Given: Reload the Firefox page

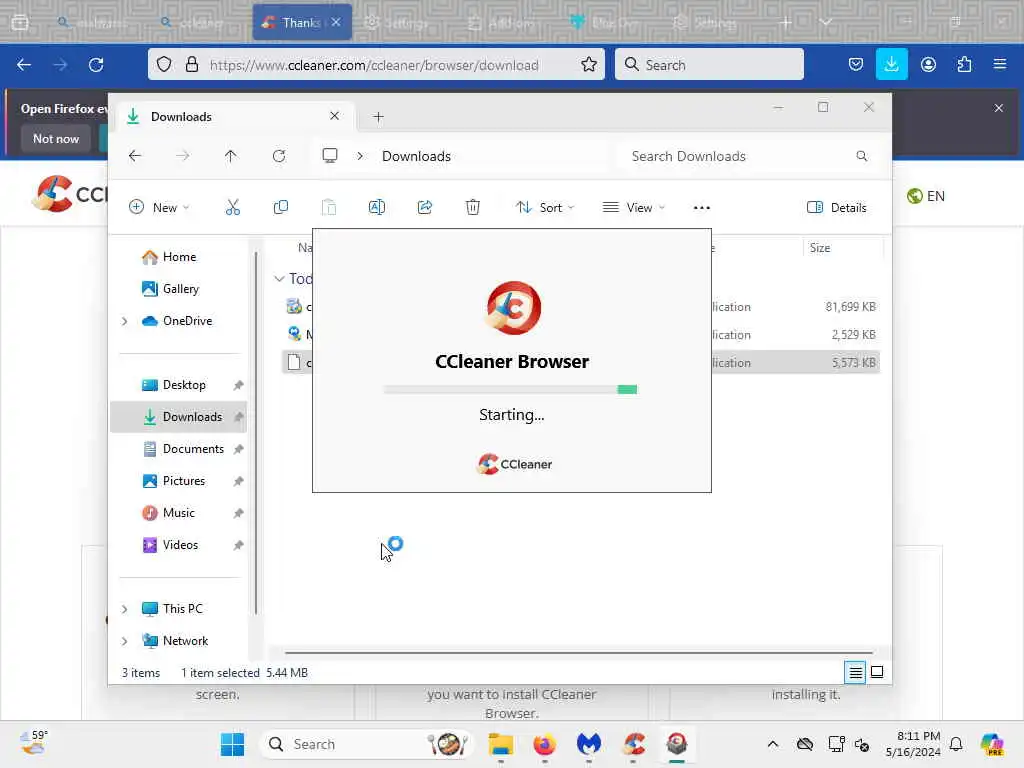Looking at the screenshot, I should coord(96,65).
